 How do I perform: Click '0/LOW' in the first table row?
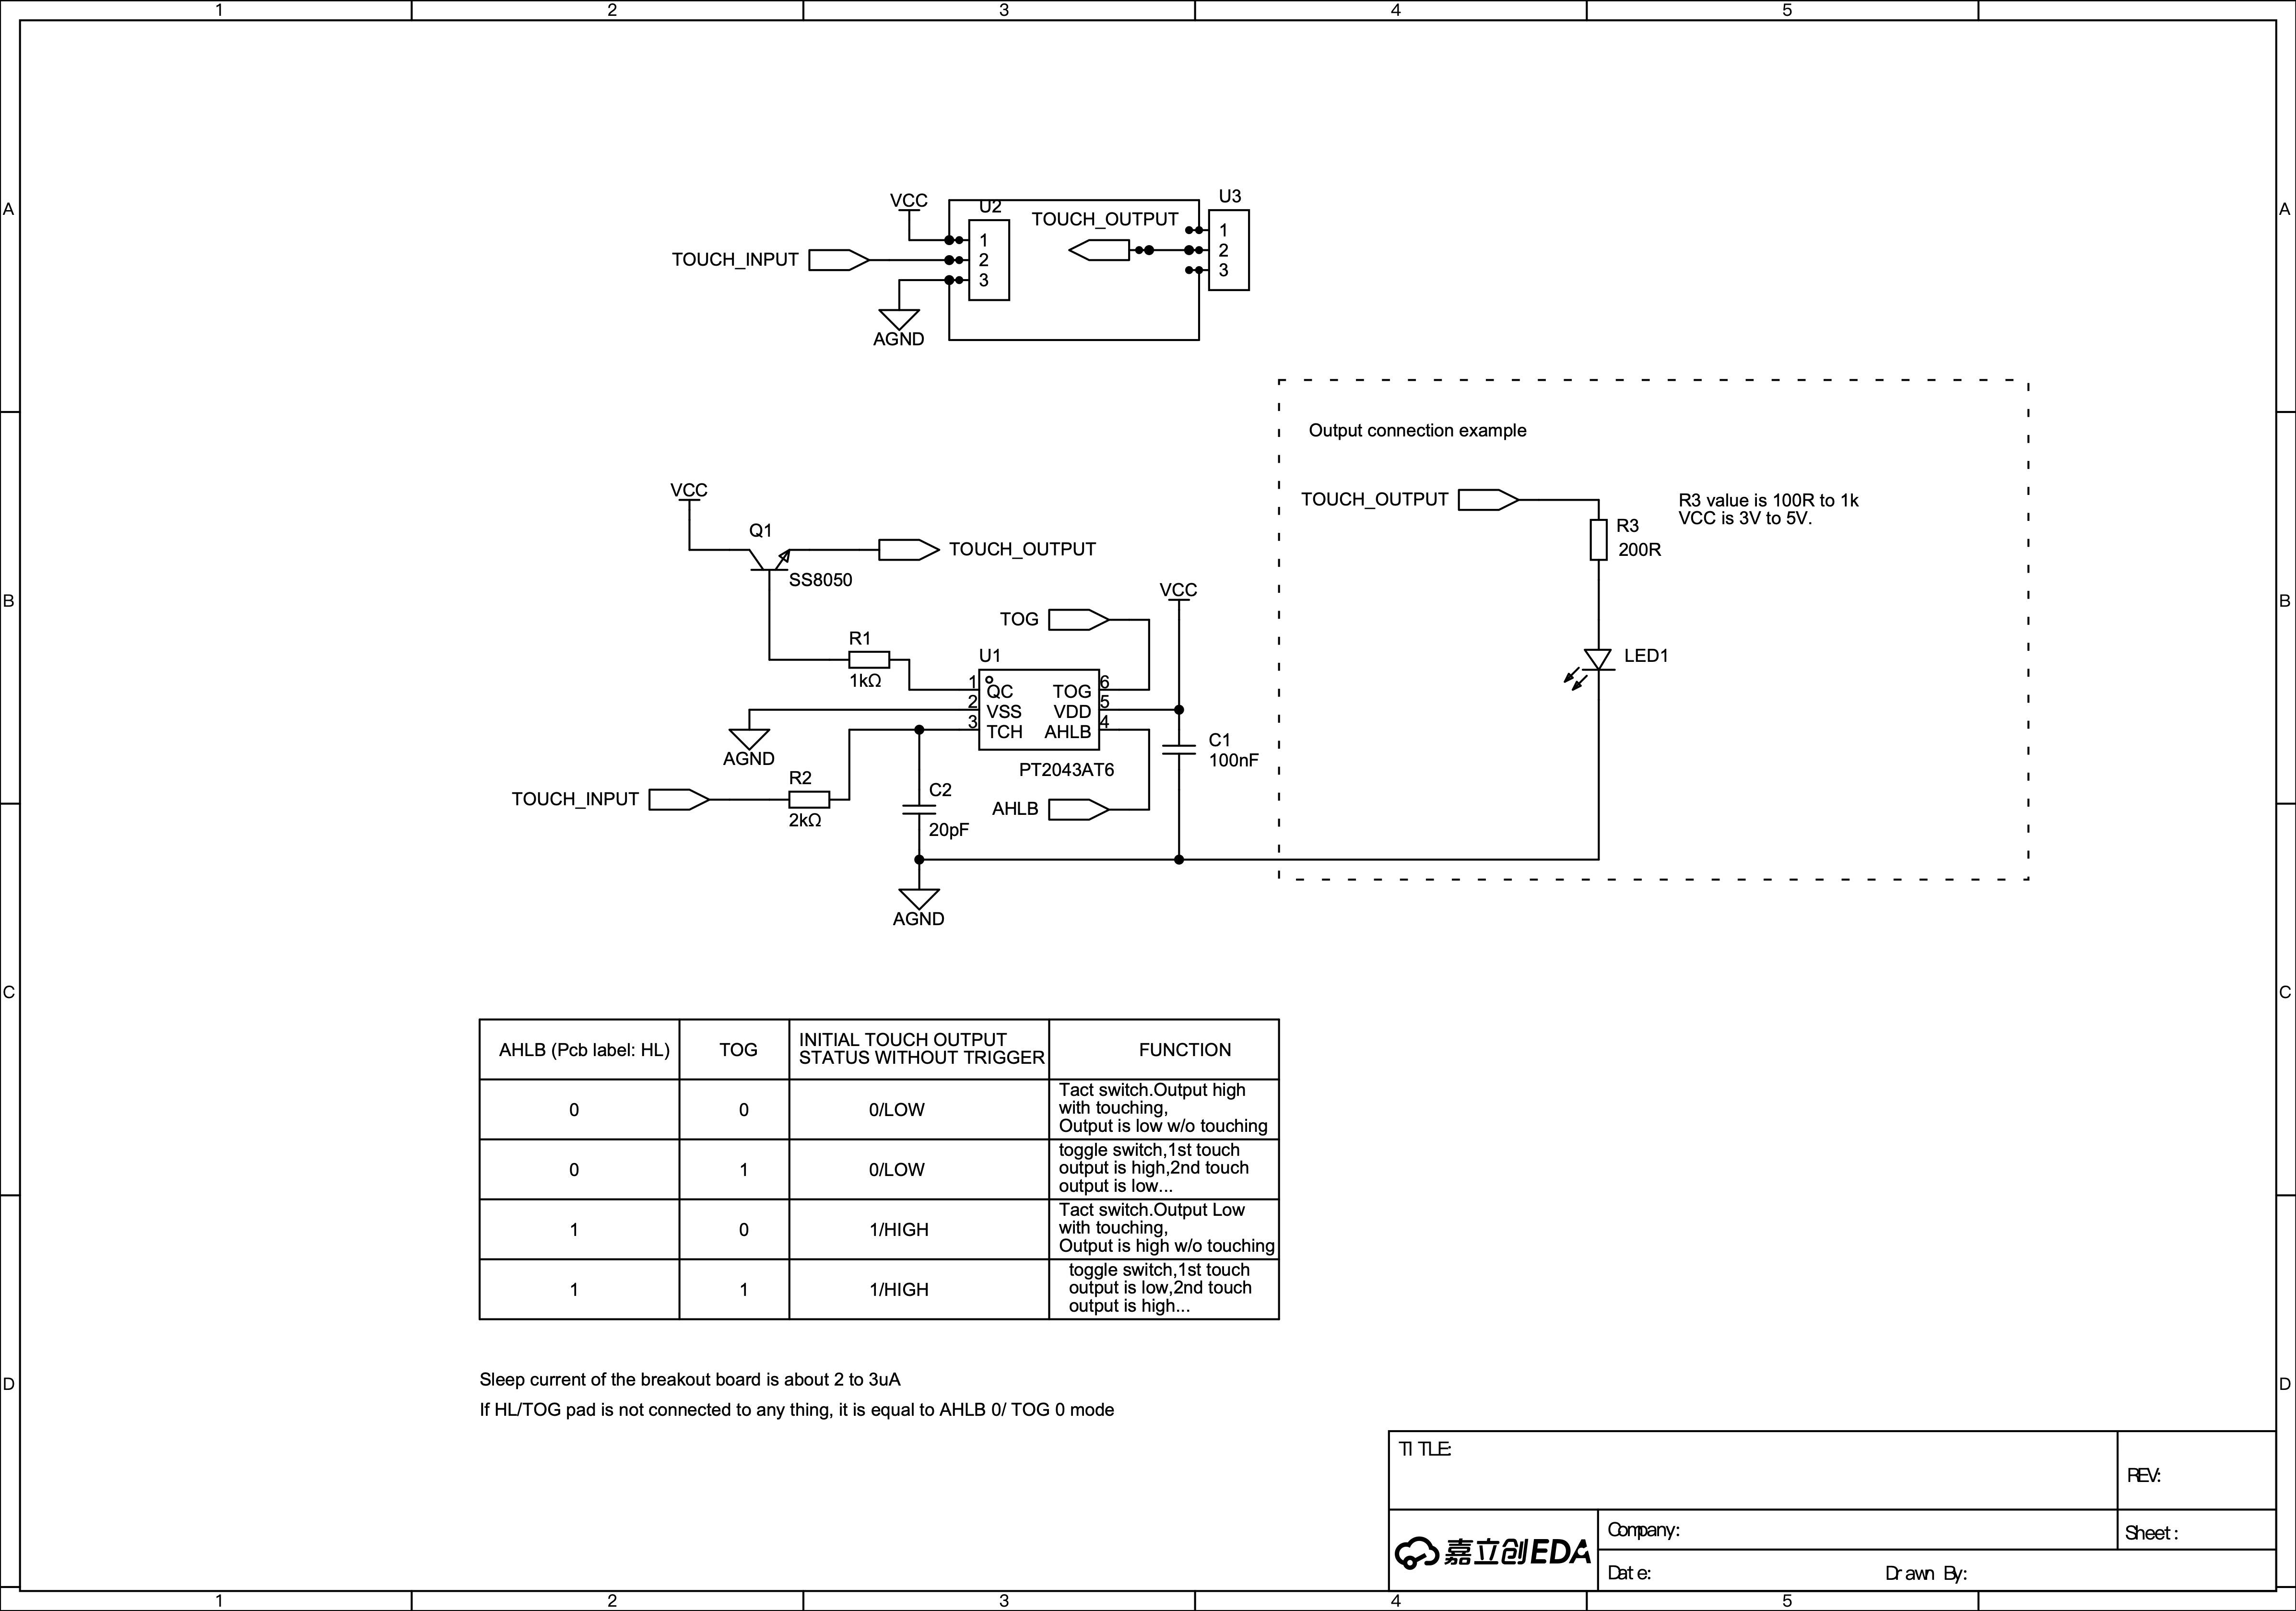[896, 1110]
